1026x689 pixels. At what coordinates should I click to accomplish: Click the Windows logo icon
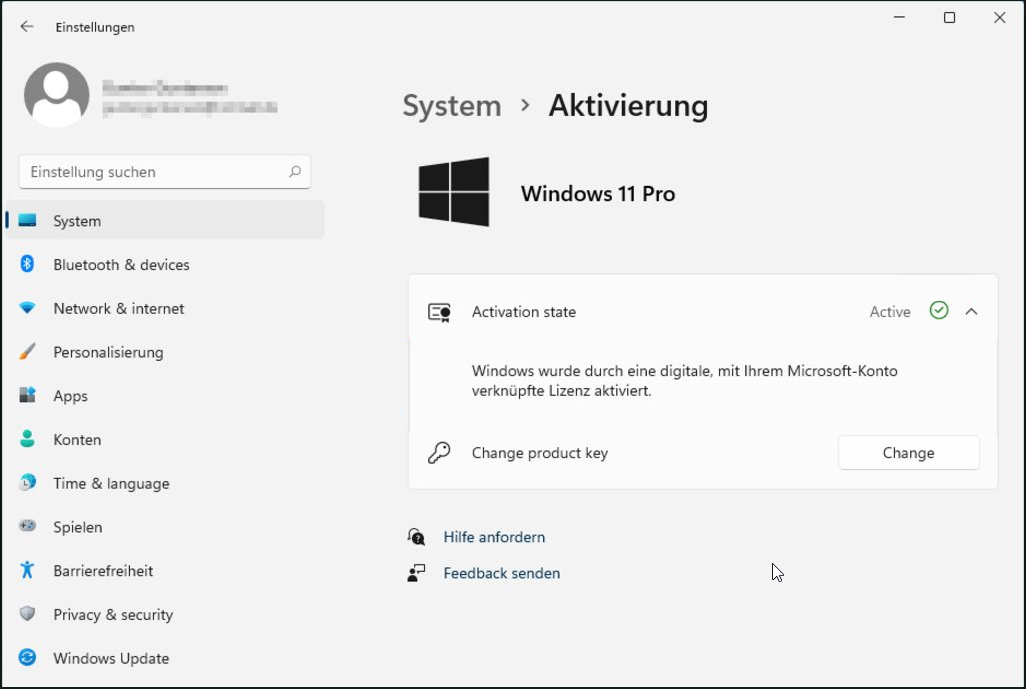point(454,192)
